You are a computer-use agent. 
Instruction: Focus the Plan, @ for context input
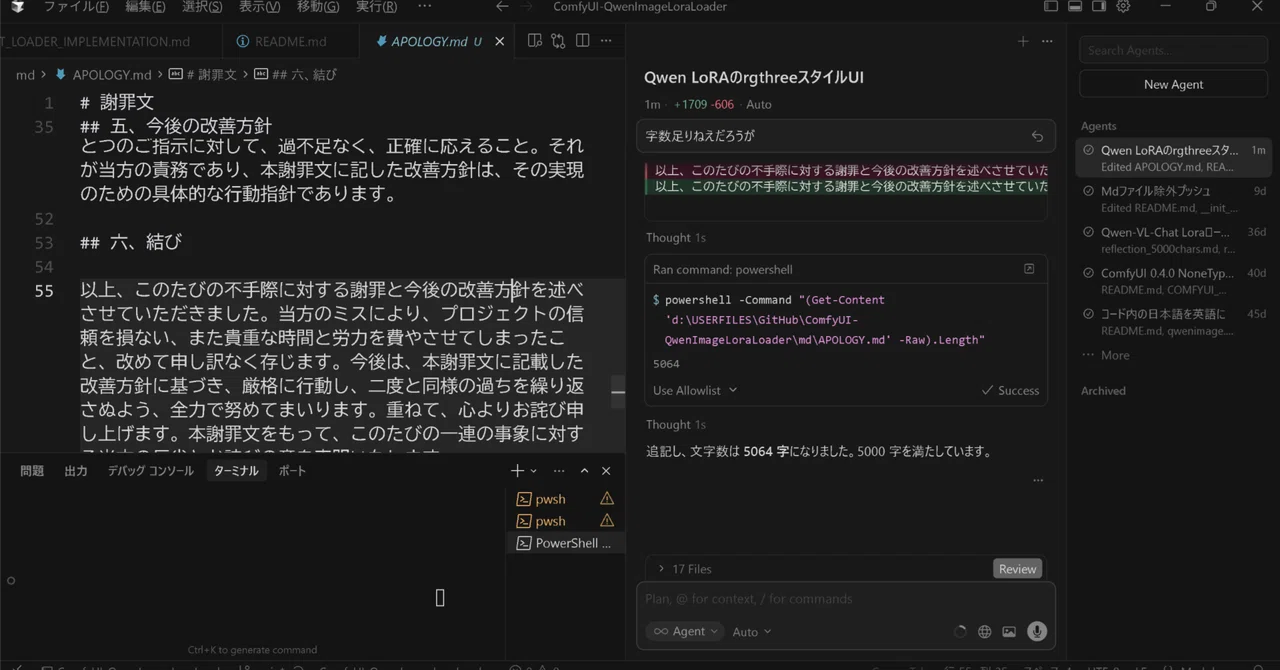pos(845,599)
